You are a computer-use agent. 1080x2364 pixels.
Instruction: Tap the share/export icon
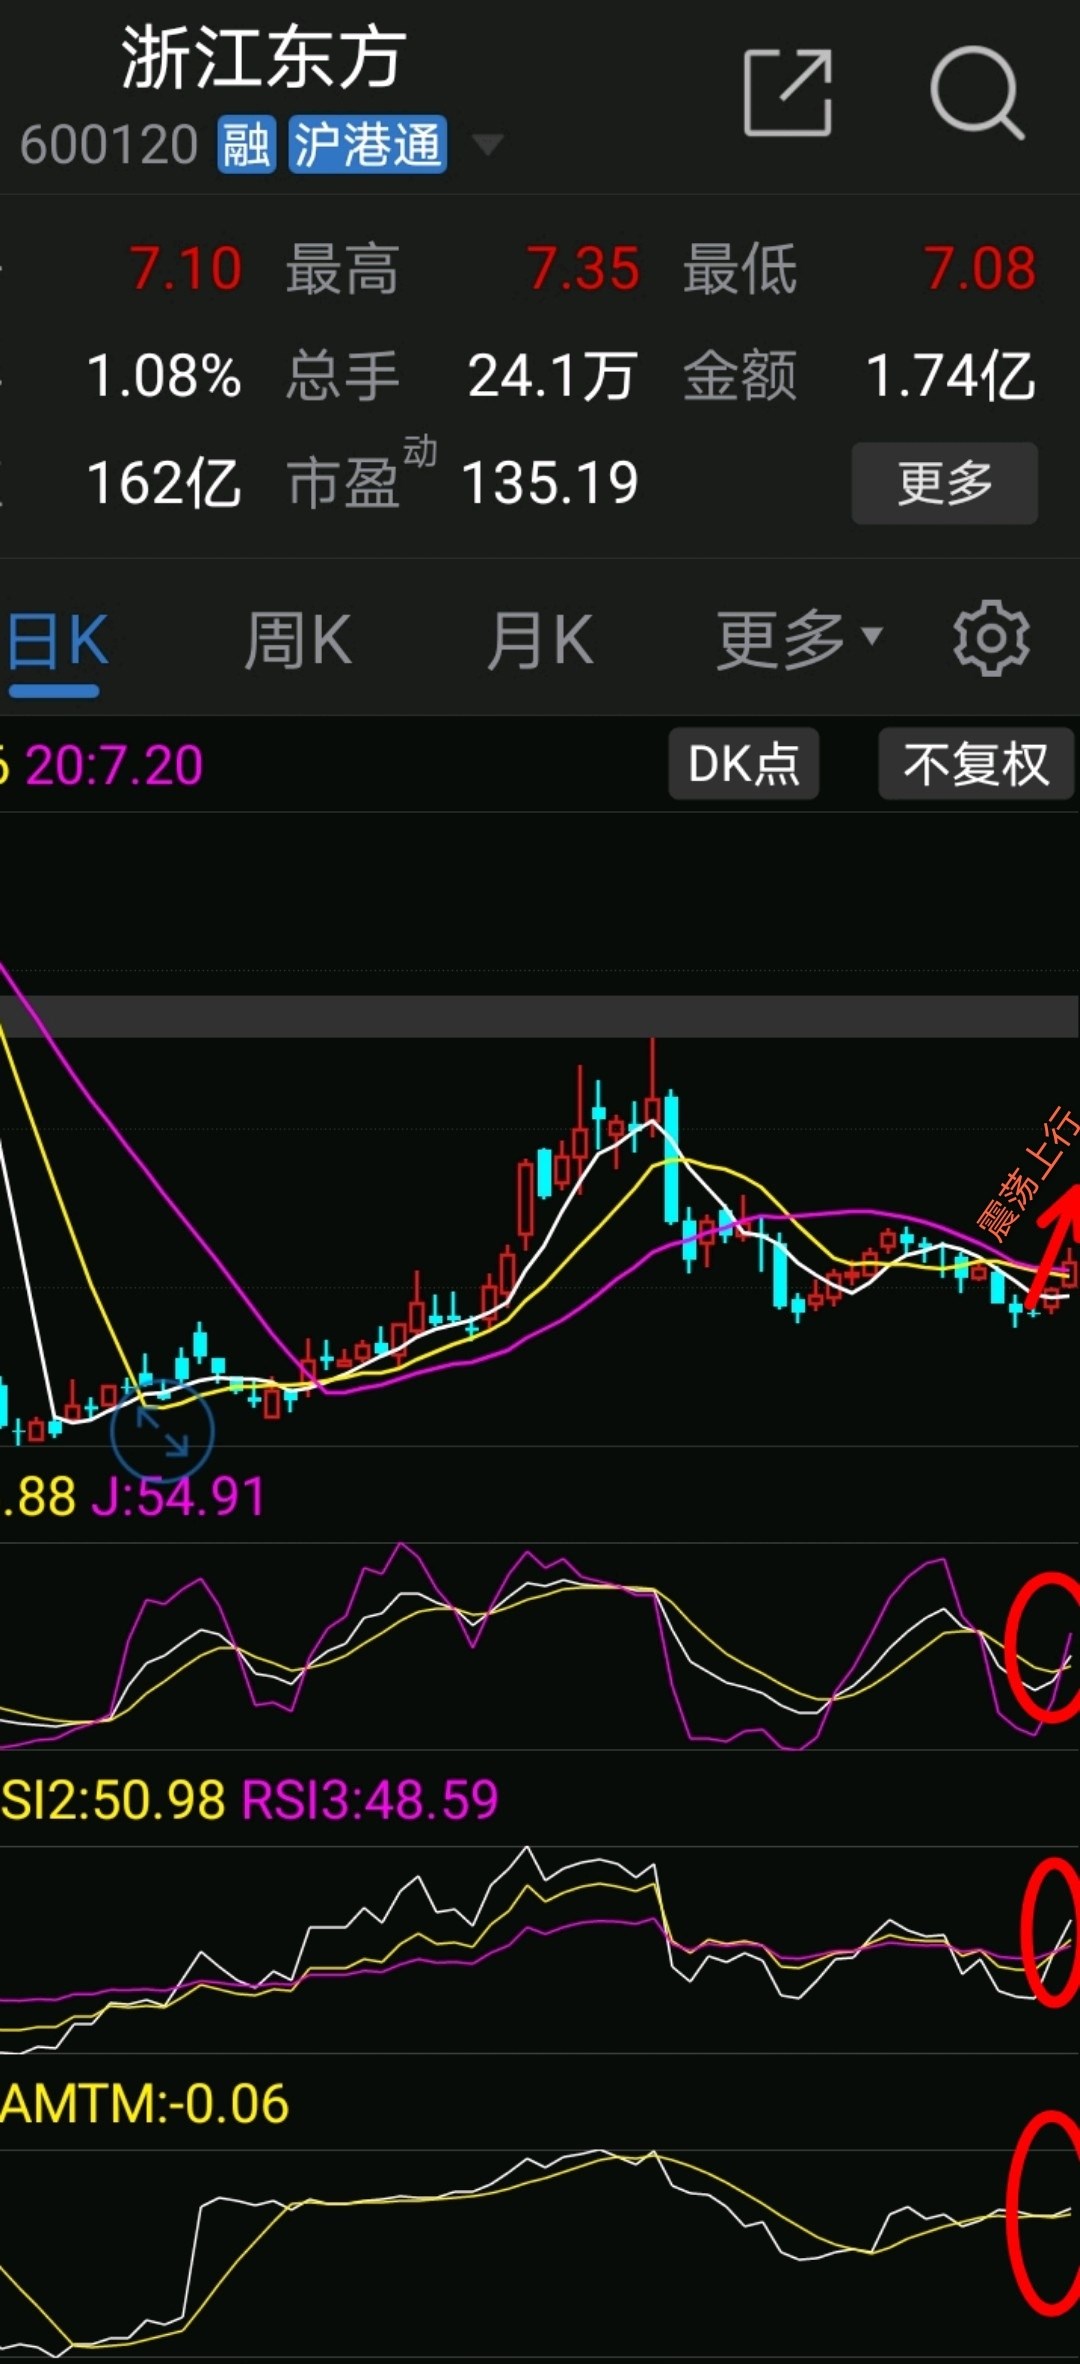(788, 92)
